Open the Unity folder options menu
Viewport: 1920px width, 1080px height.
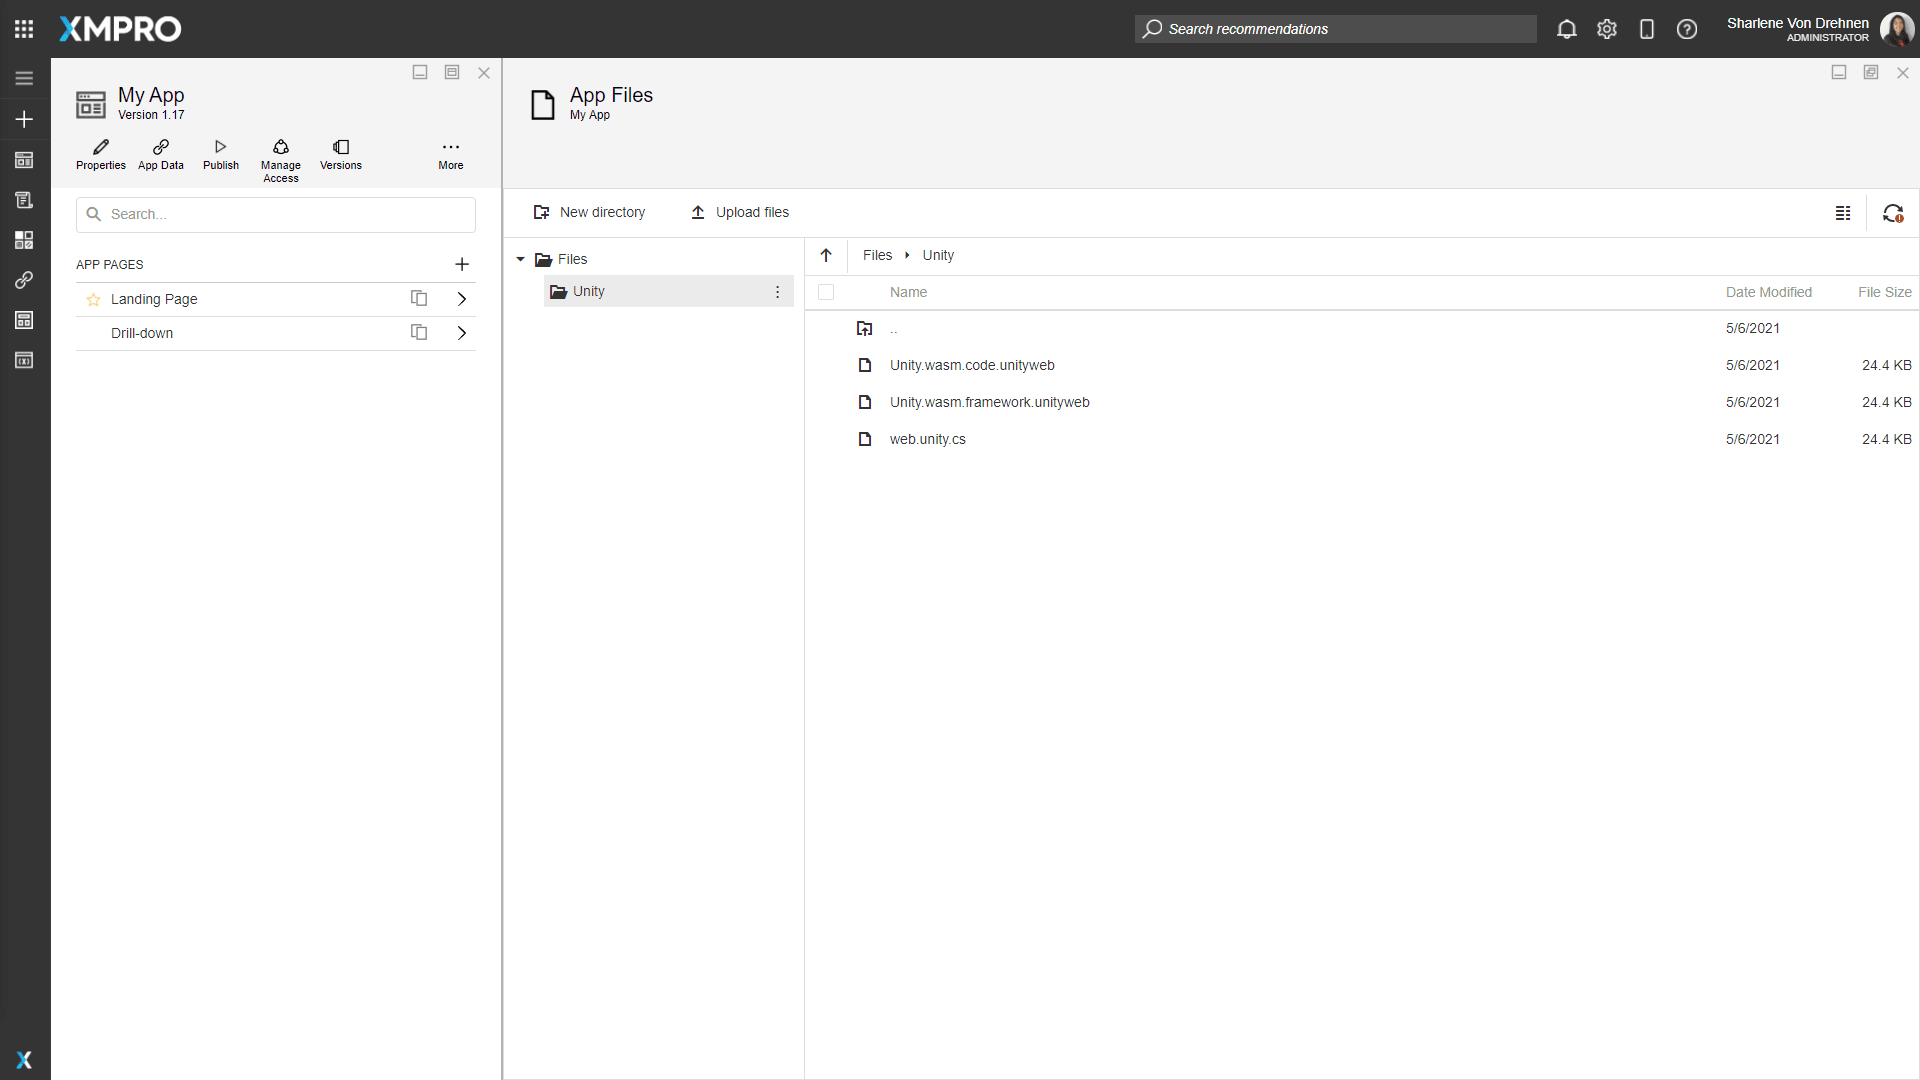(777, 292)
